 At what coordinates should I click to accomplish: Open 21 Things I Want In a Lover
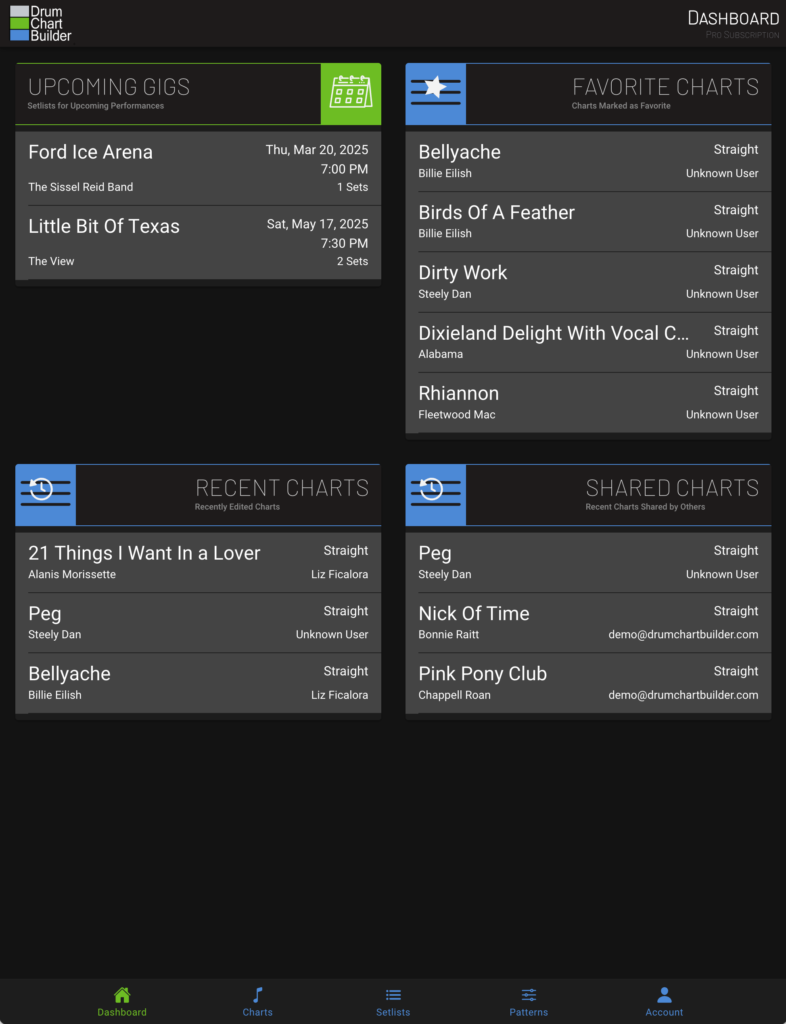198,562
